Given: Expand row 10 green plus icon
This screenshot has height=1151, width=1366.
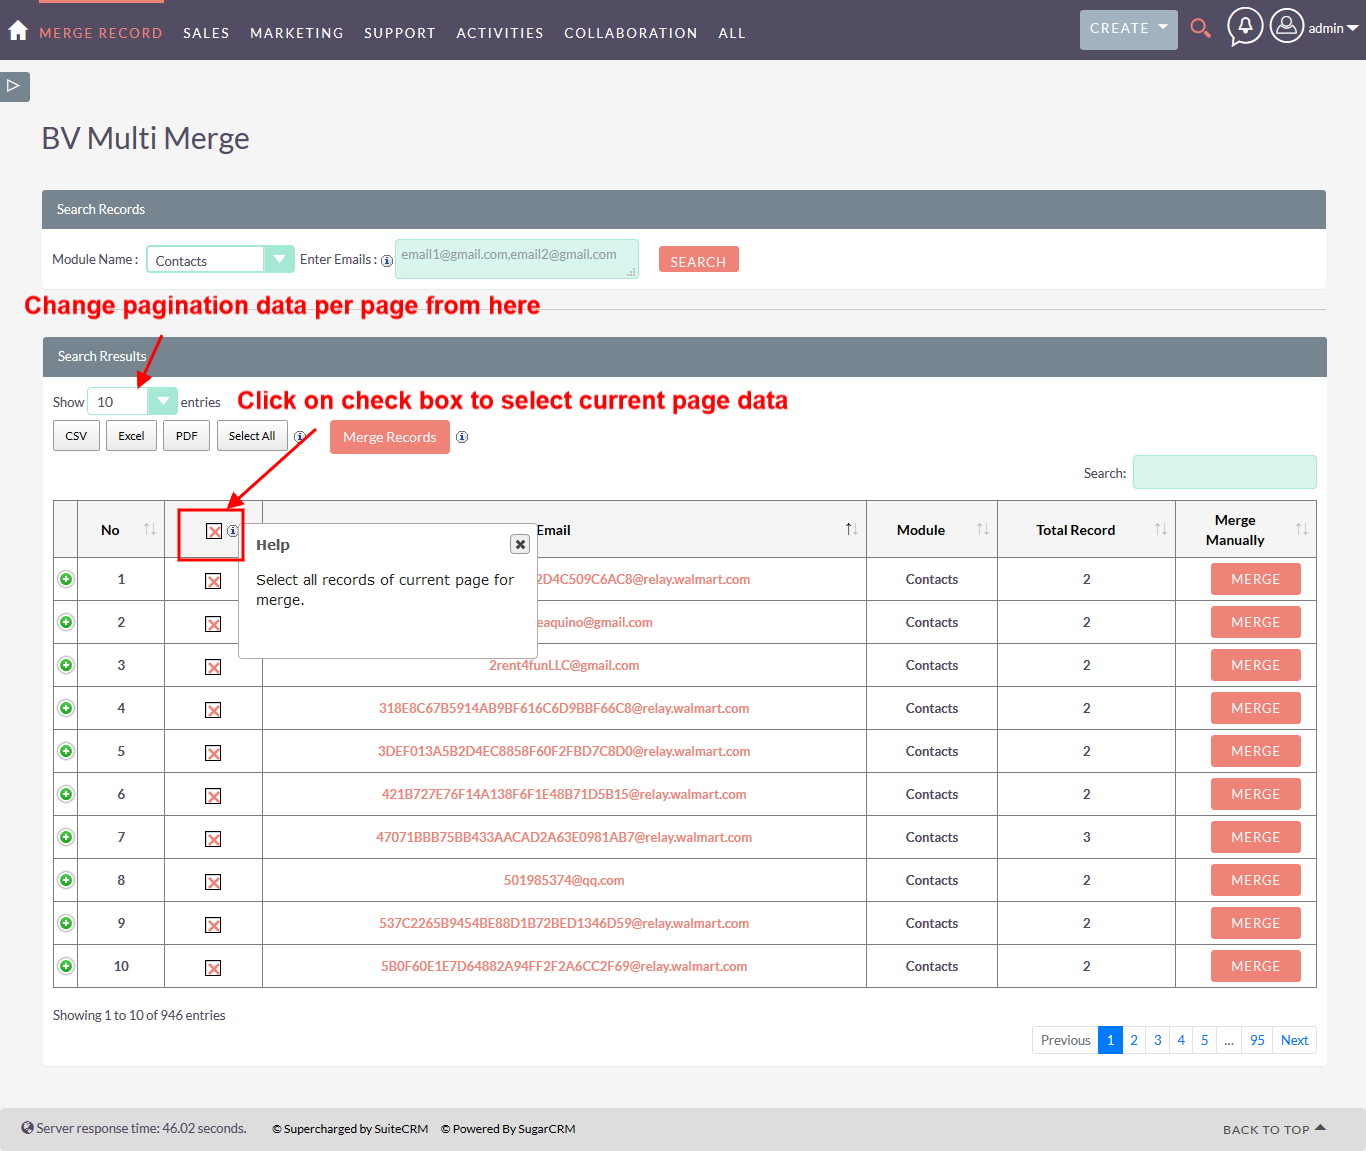Looking at the screenshot, I should point(66,966).
